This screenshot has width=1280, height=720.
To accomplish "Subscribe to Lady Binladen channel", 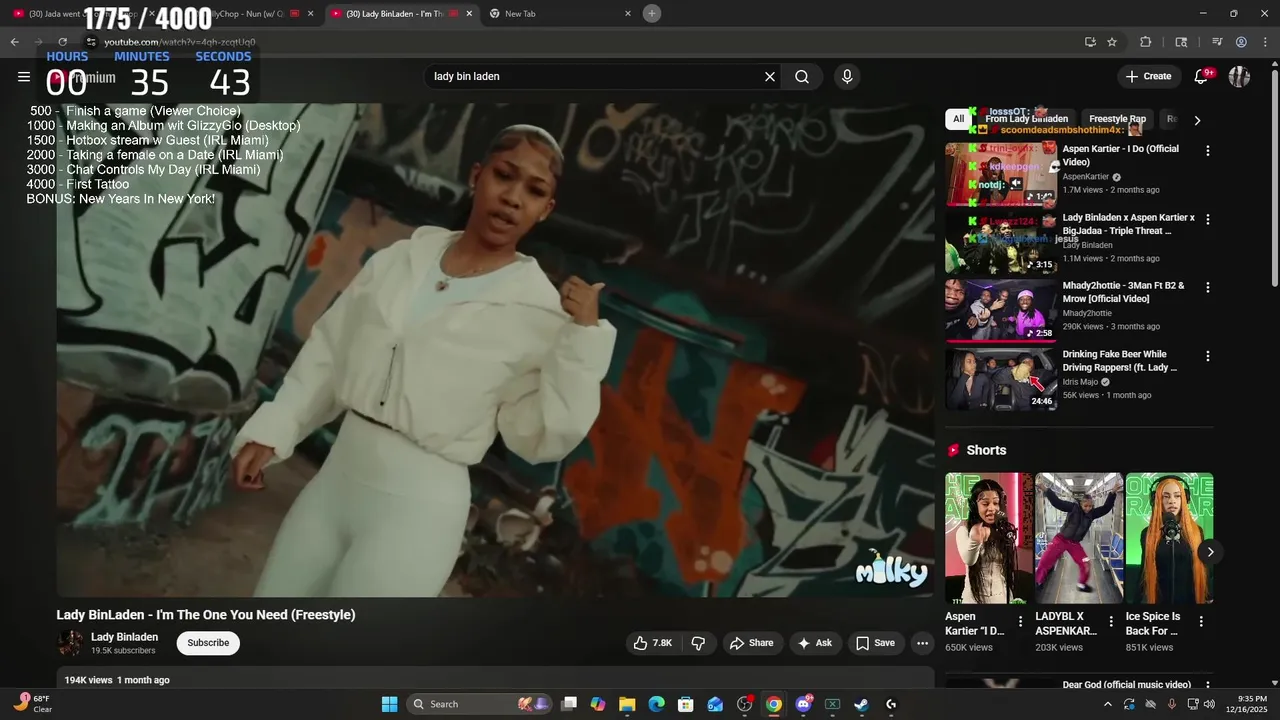I will point(208,643).
